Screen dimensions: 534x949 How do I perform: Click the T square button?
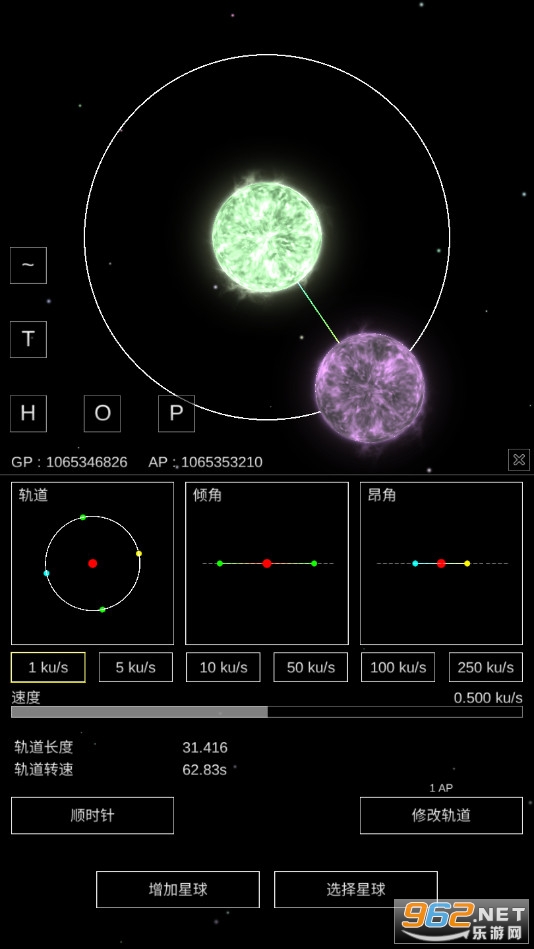tap(28, 339)
